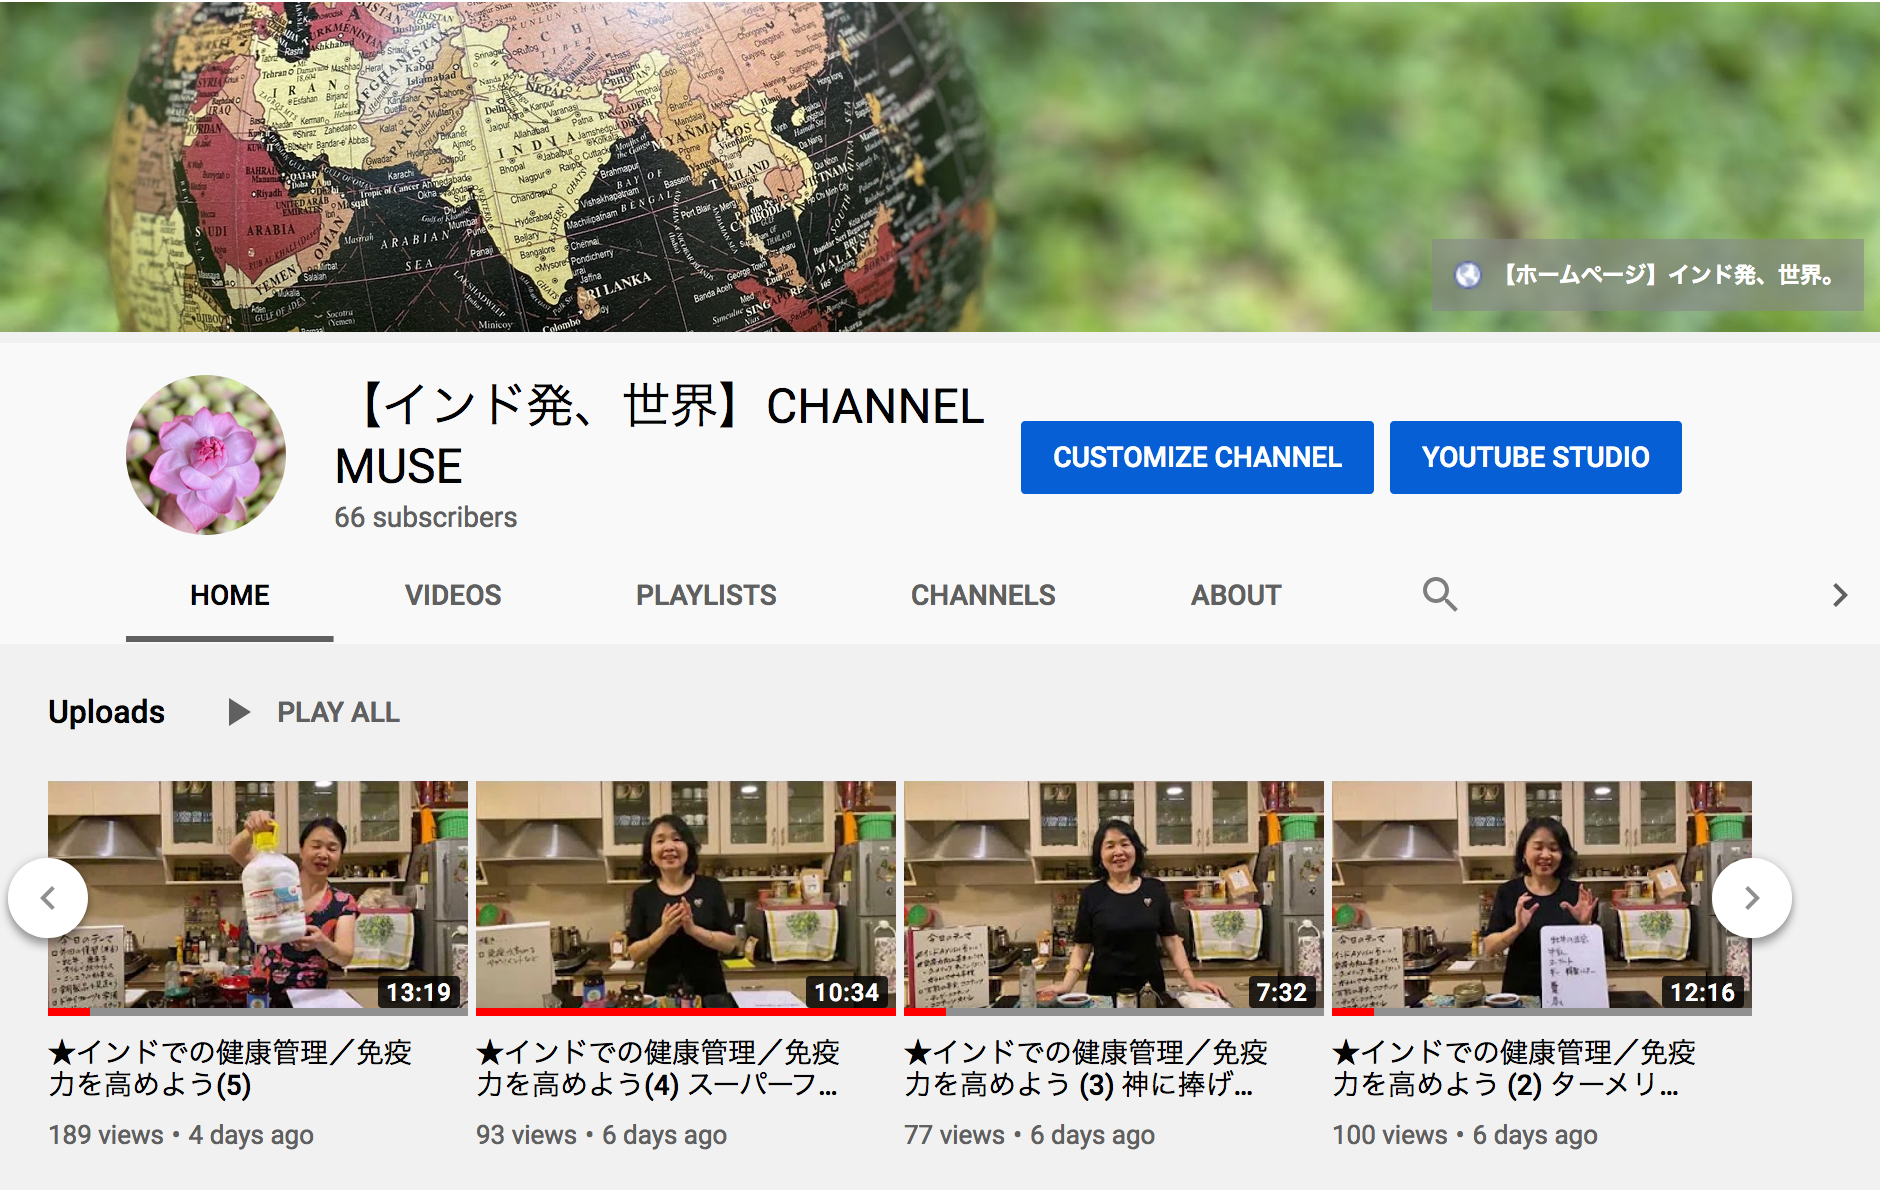Click '100 views • 6 days ago' text
Viewport: 1880px width, 1190px height.
[x=1465, y=1135]
